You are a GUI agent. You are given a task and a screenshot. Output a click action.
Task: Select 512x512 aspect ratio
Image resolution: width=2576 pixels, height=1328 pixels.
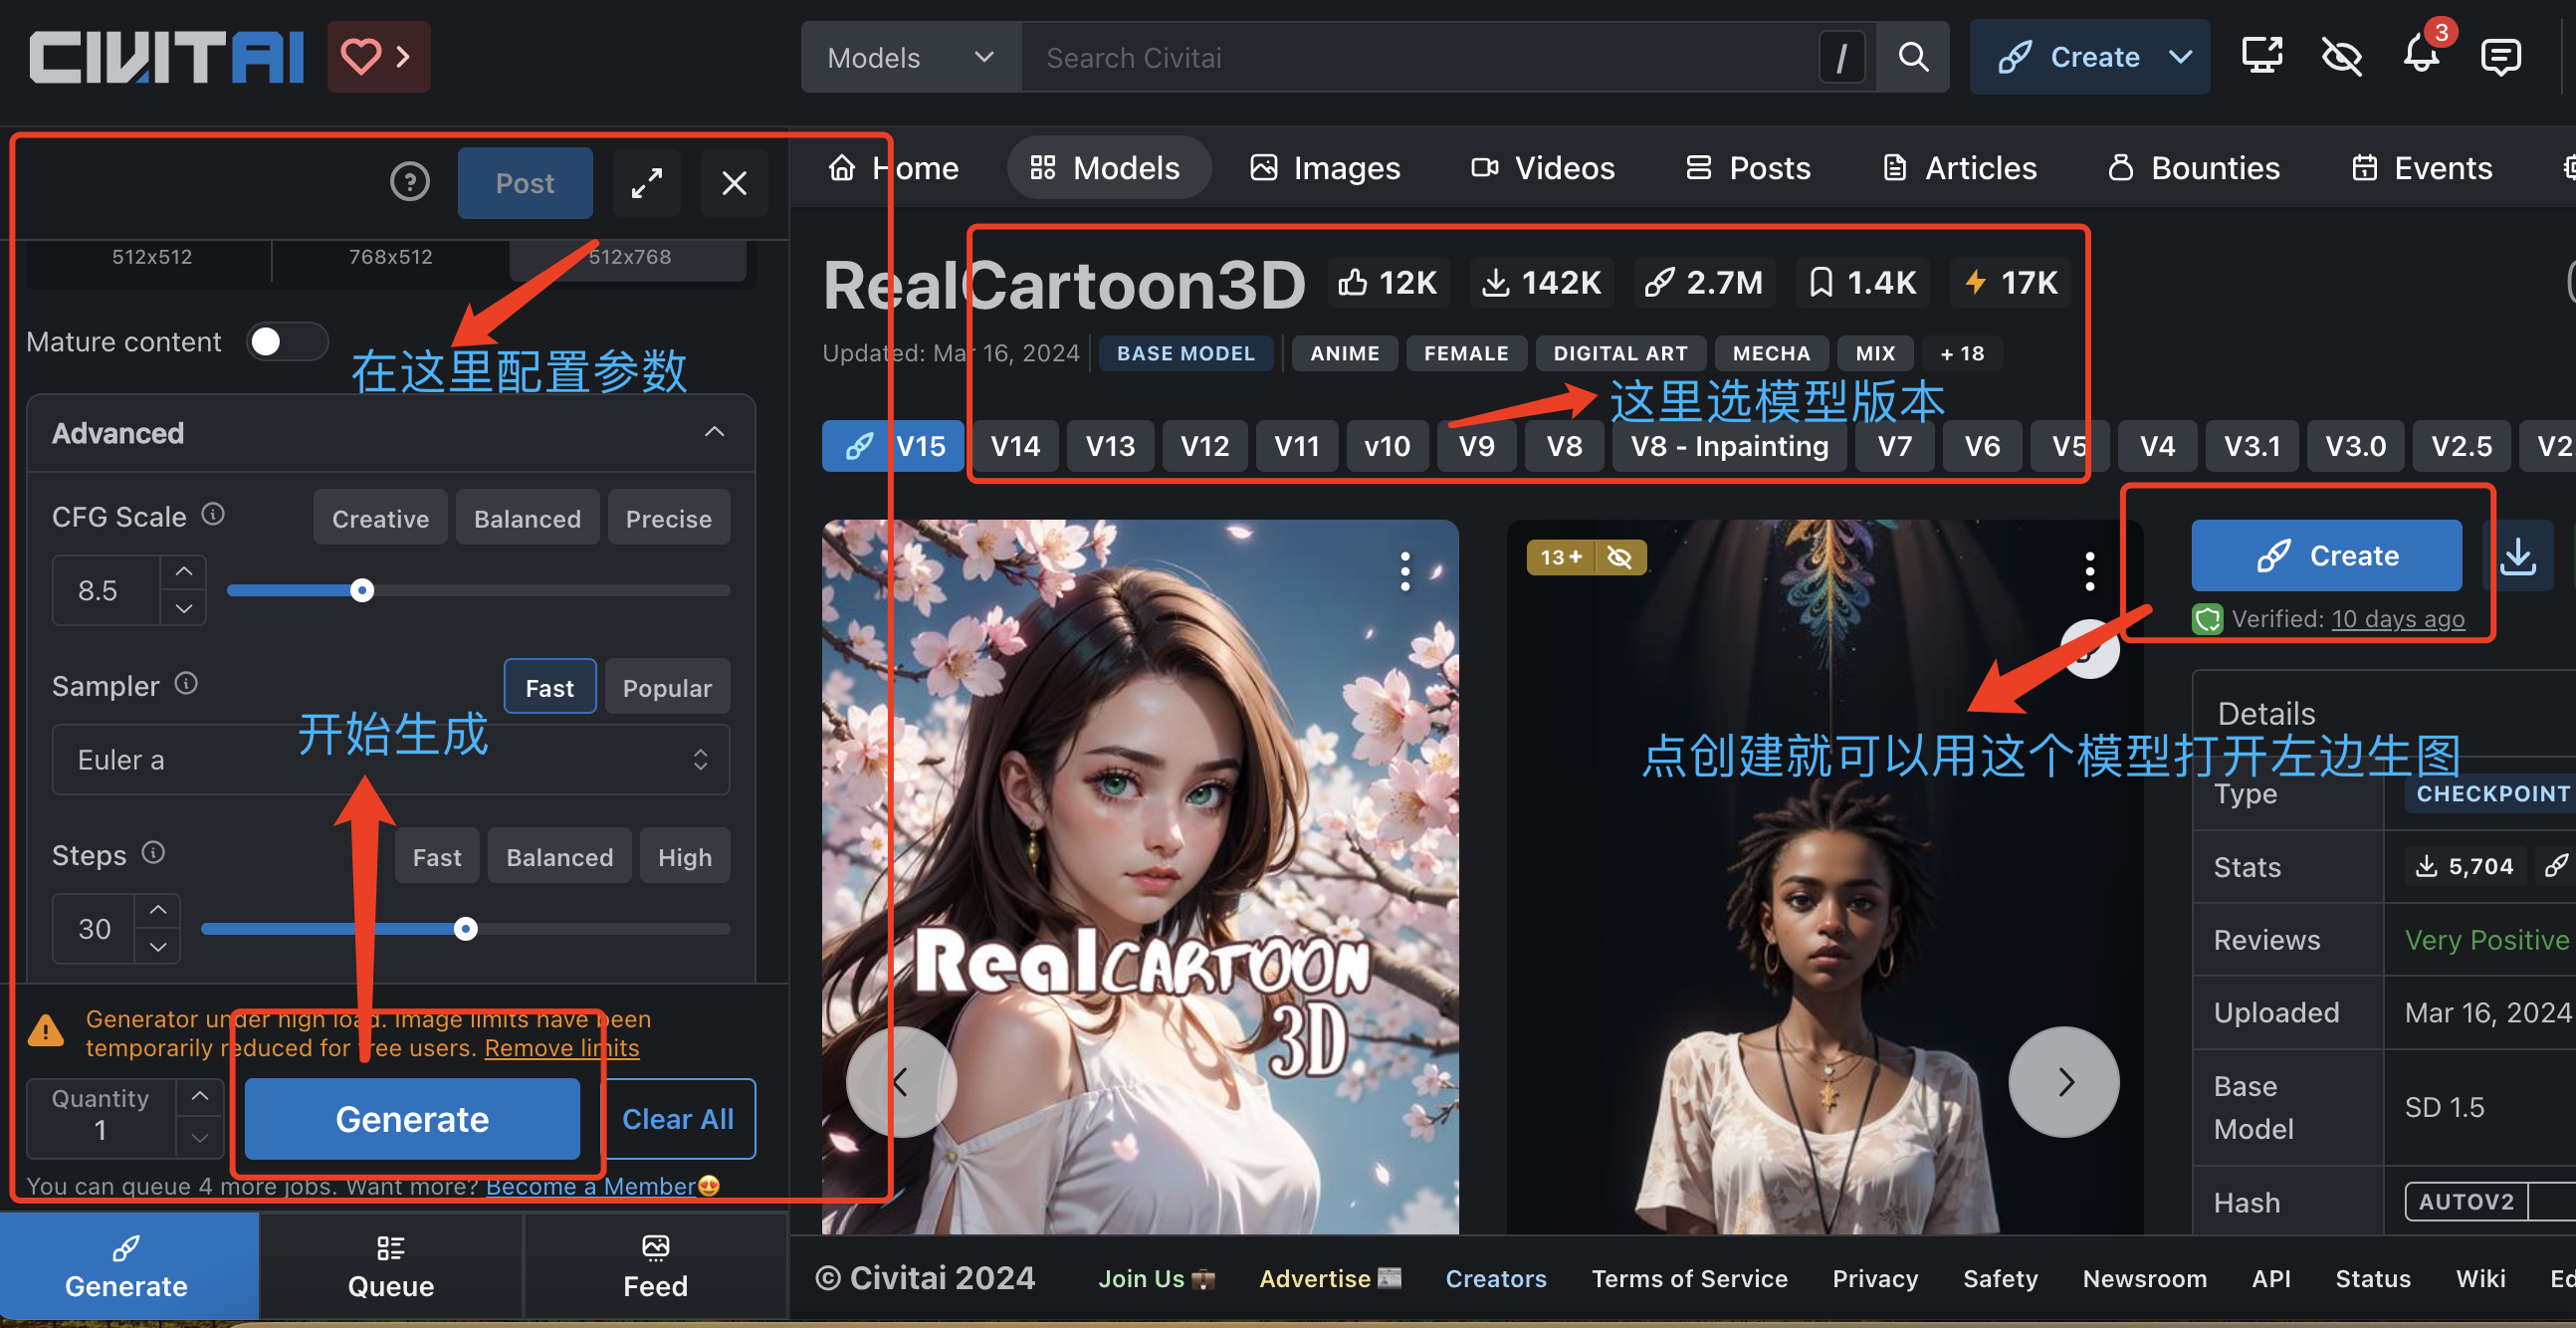[152, 257]
